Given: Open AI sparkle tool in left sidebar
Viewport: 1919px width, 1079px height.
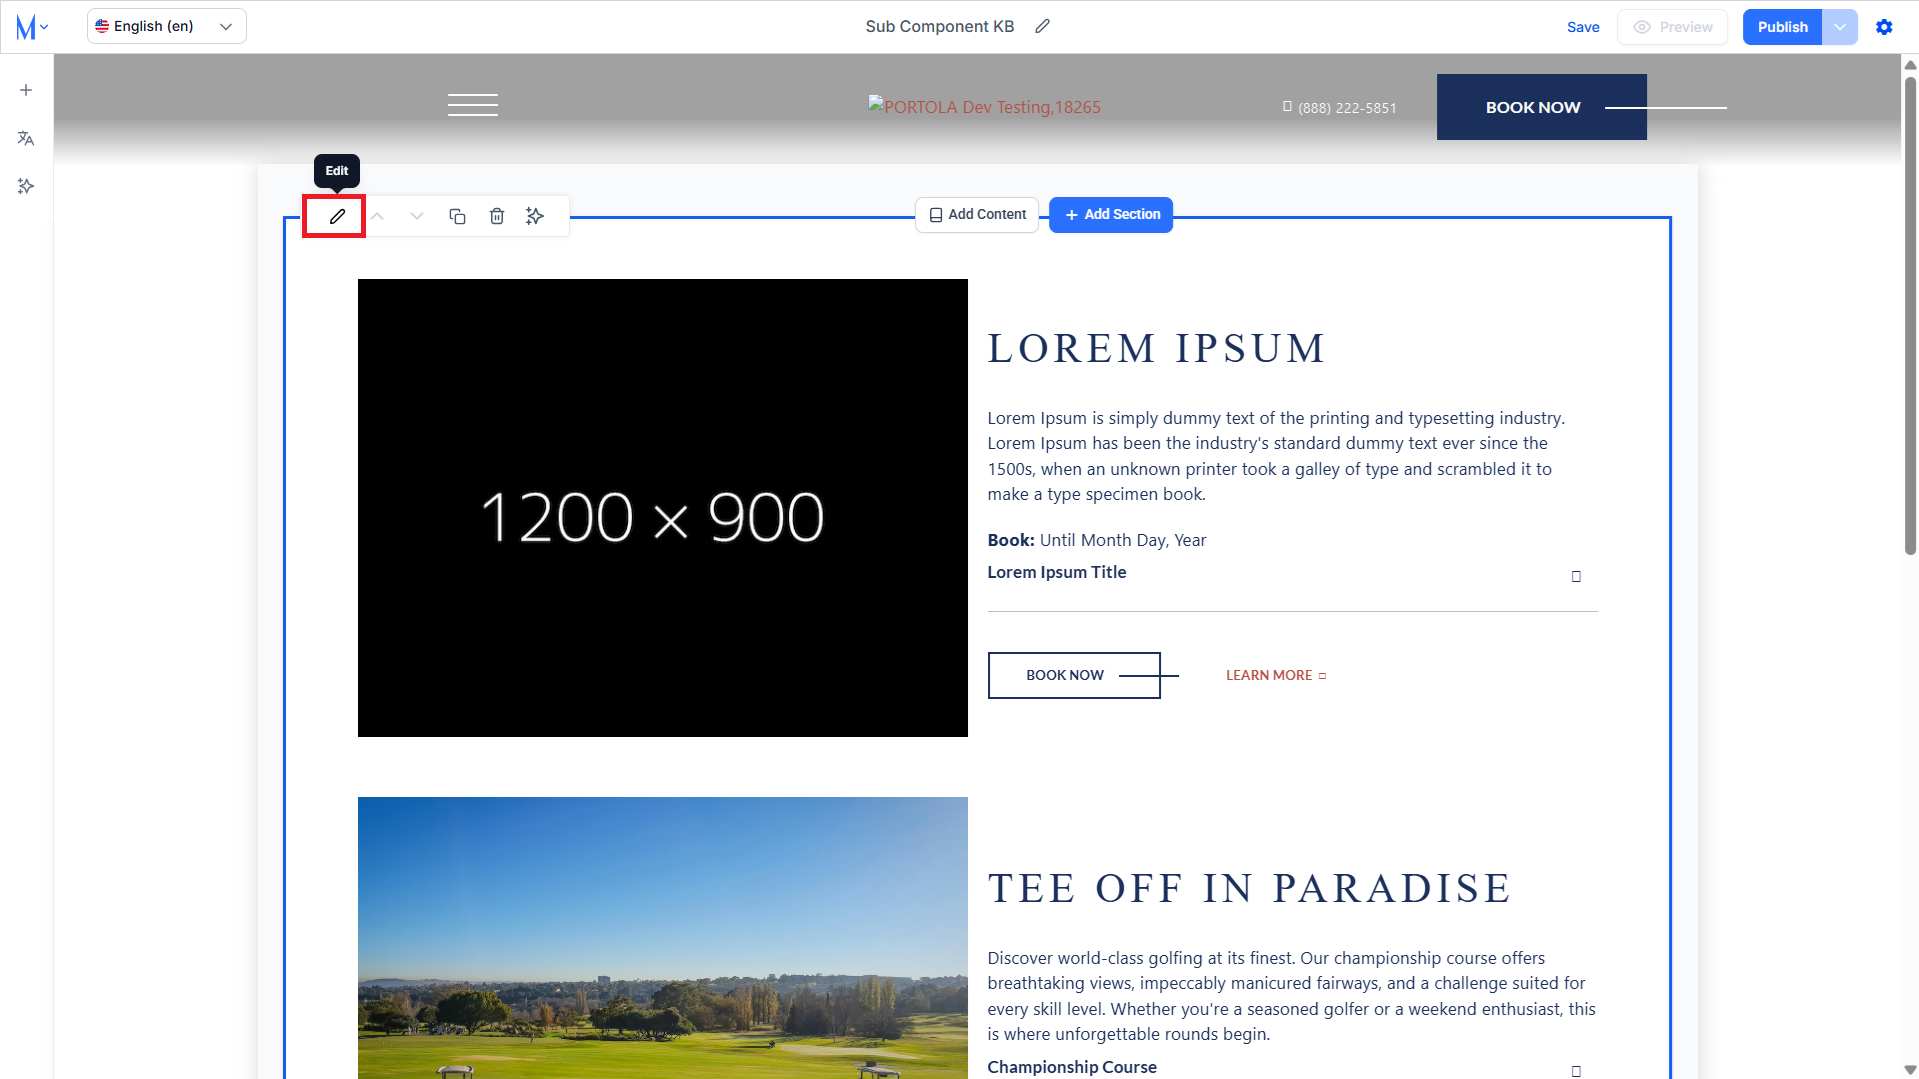Looking at the screenshot, I should [26, 186].
